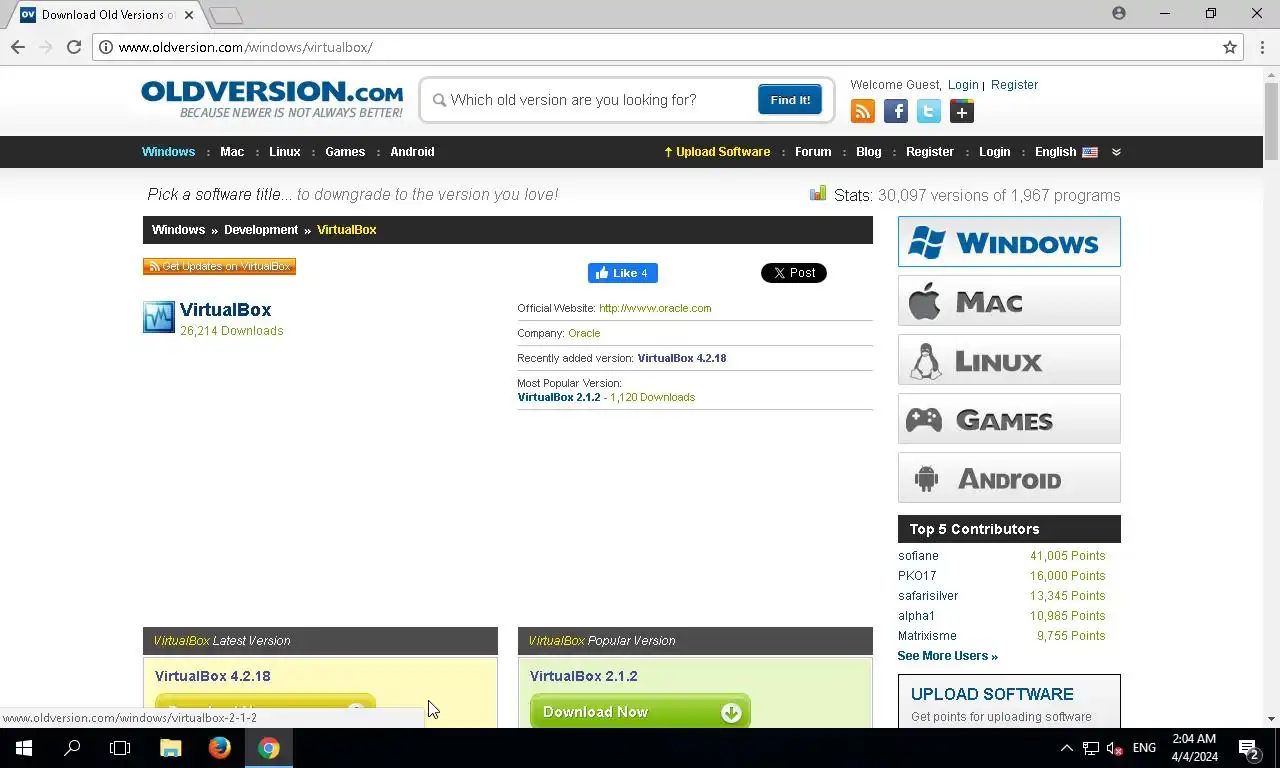Image resolution: width=1280 pixels, height=768 pixels.
Task: Click Chrome's back arrow
Action: 18,47
